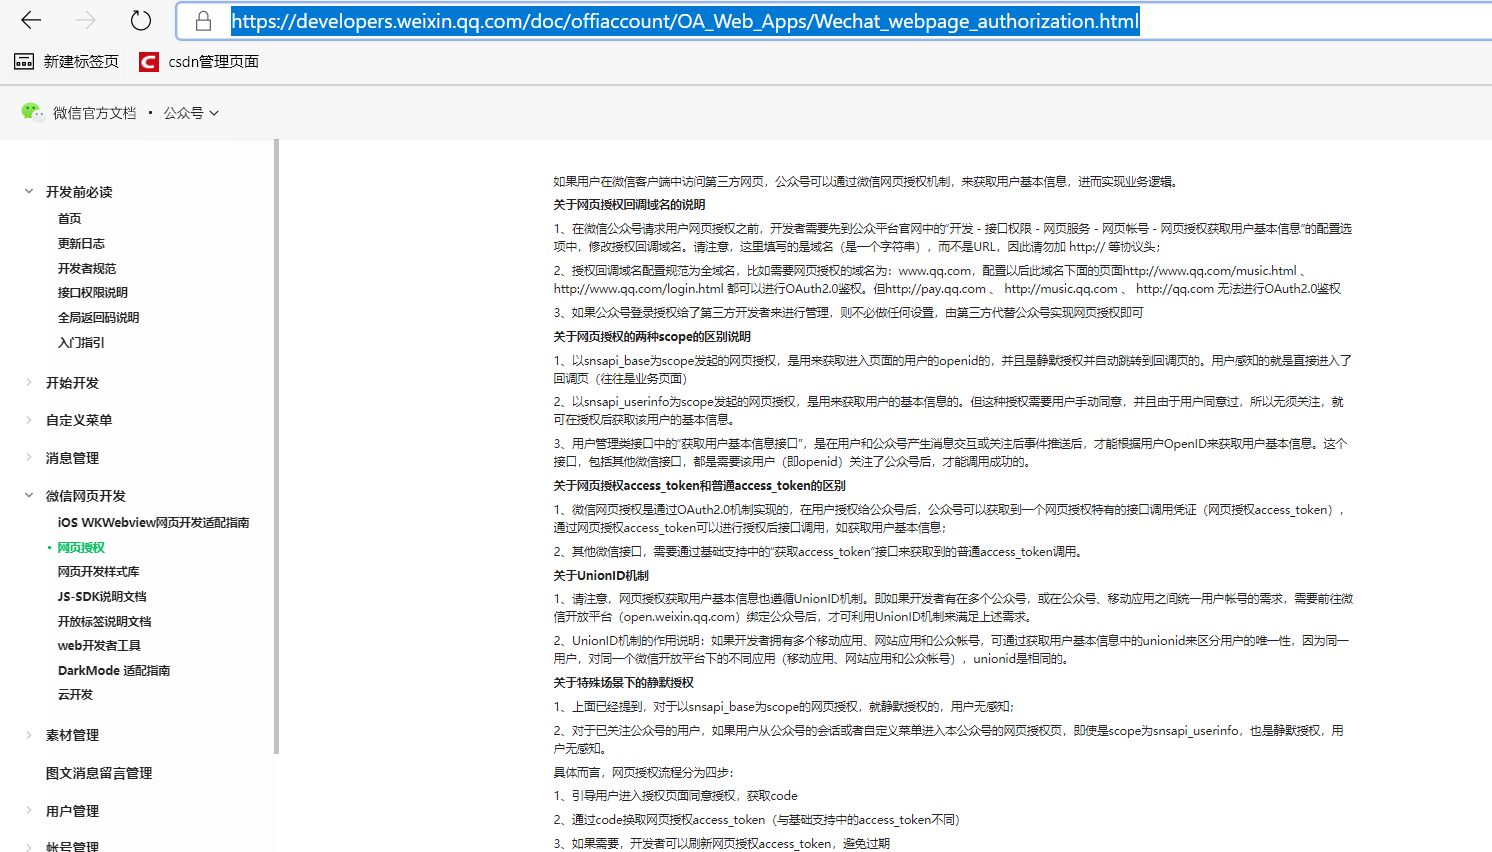This screenshot has height=852, width=1492.
Task: Open the csdn管理页面 bookmark
Action: [x=199, y=62]
